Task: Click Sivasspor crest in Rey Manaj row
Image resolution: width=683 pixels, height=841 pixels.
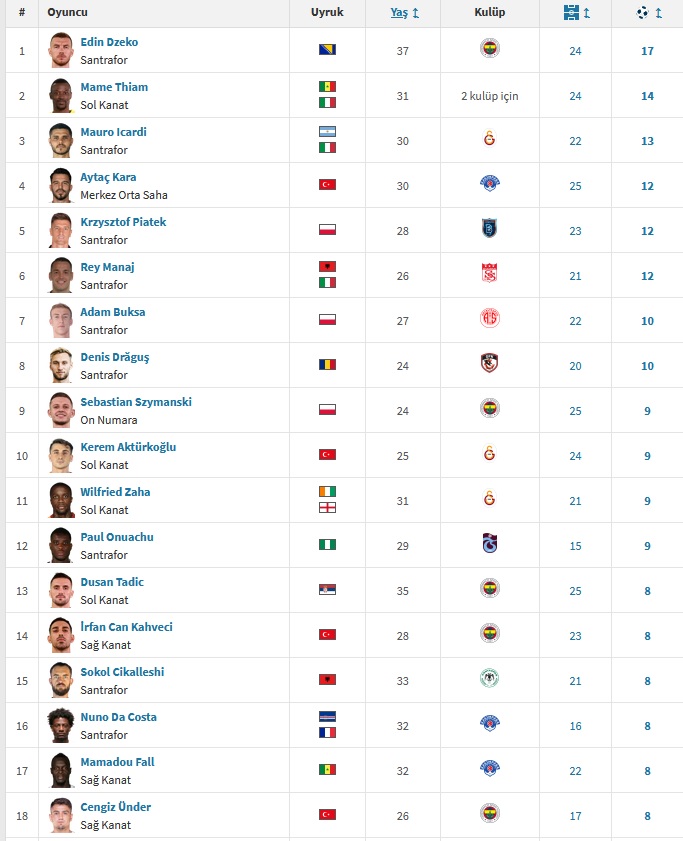Action: [489, 274]
